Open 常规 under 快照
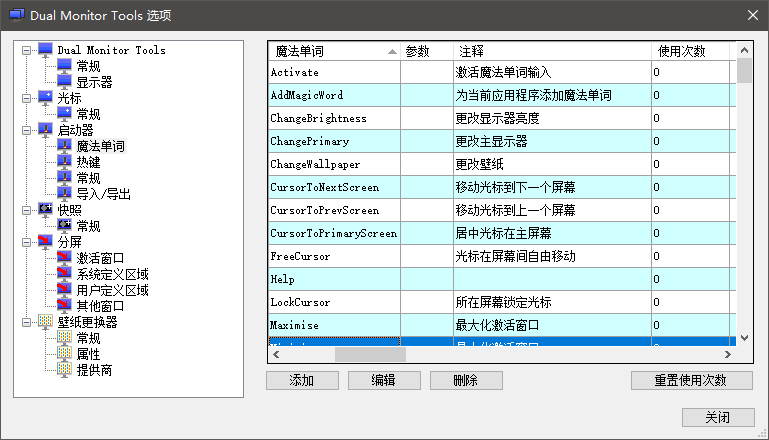 pyautogui.click(x=88, y=226)
